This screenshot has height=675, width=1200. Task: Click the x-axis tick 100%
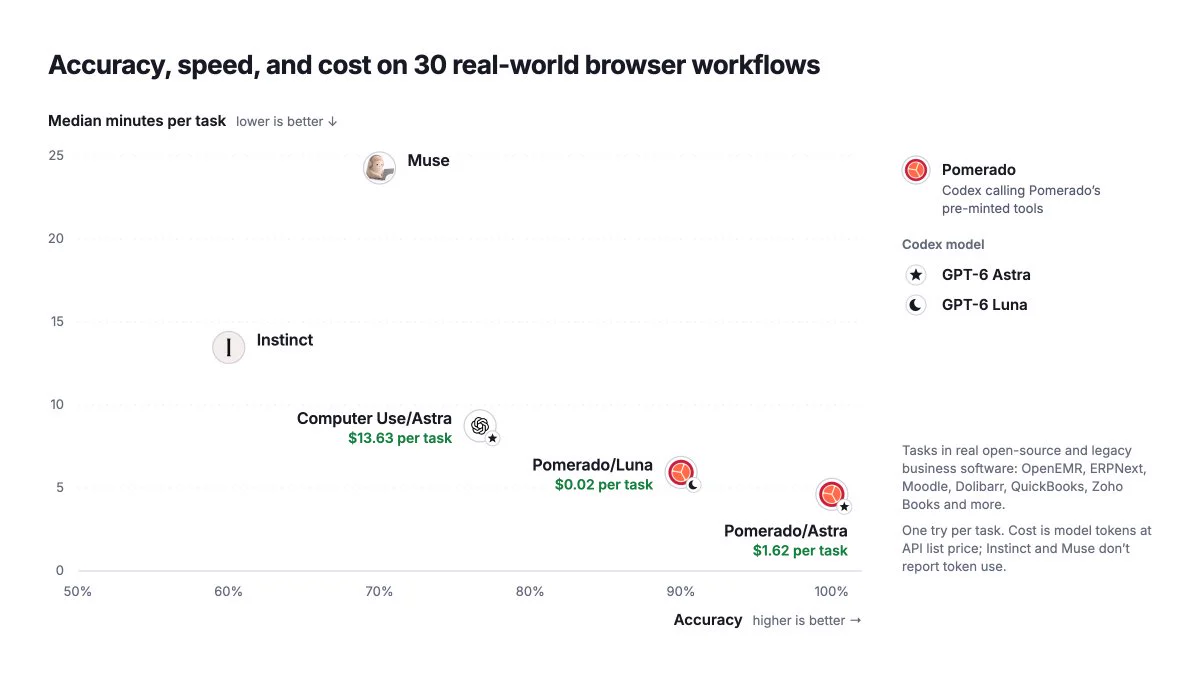point(831,591)
